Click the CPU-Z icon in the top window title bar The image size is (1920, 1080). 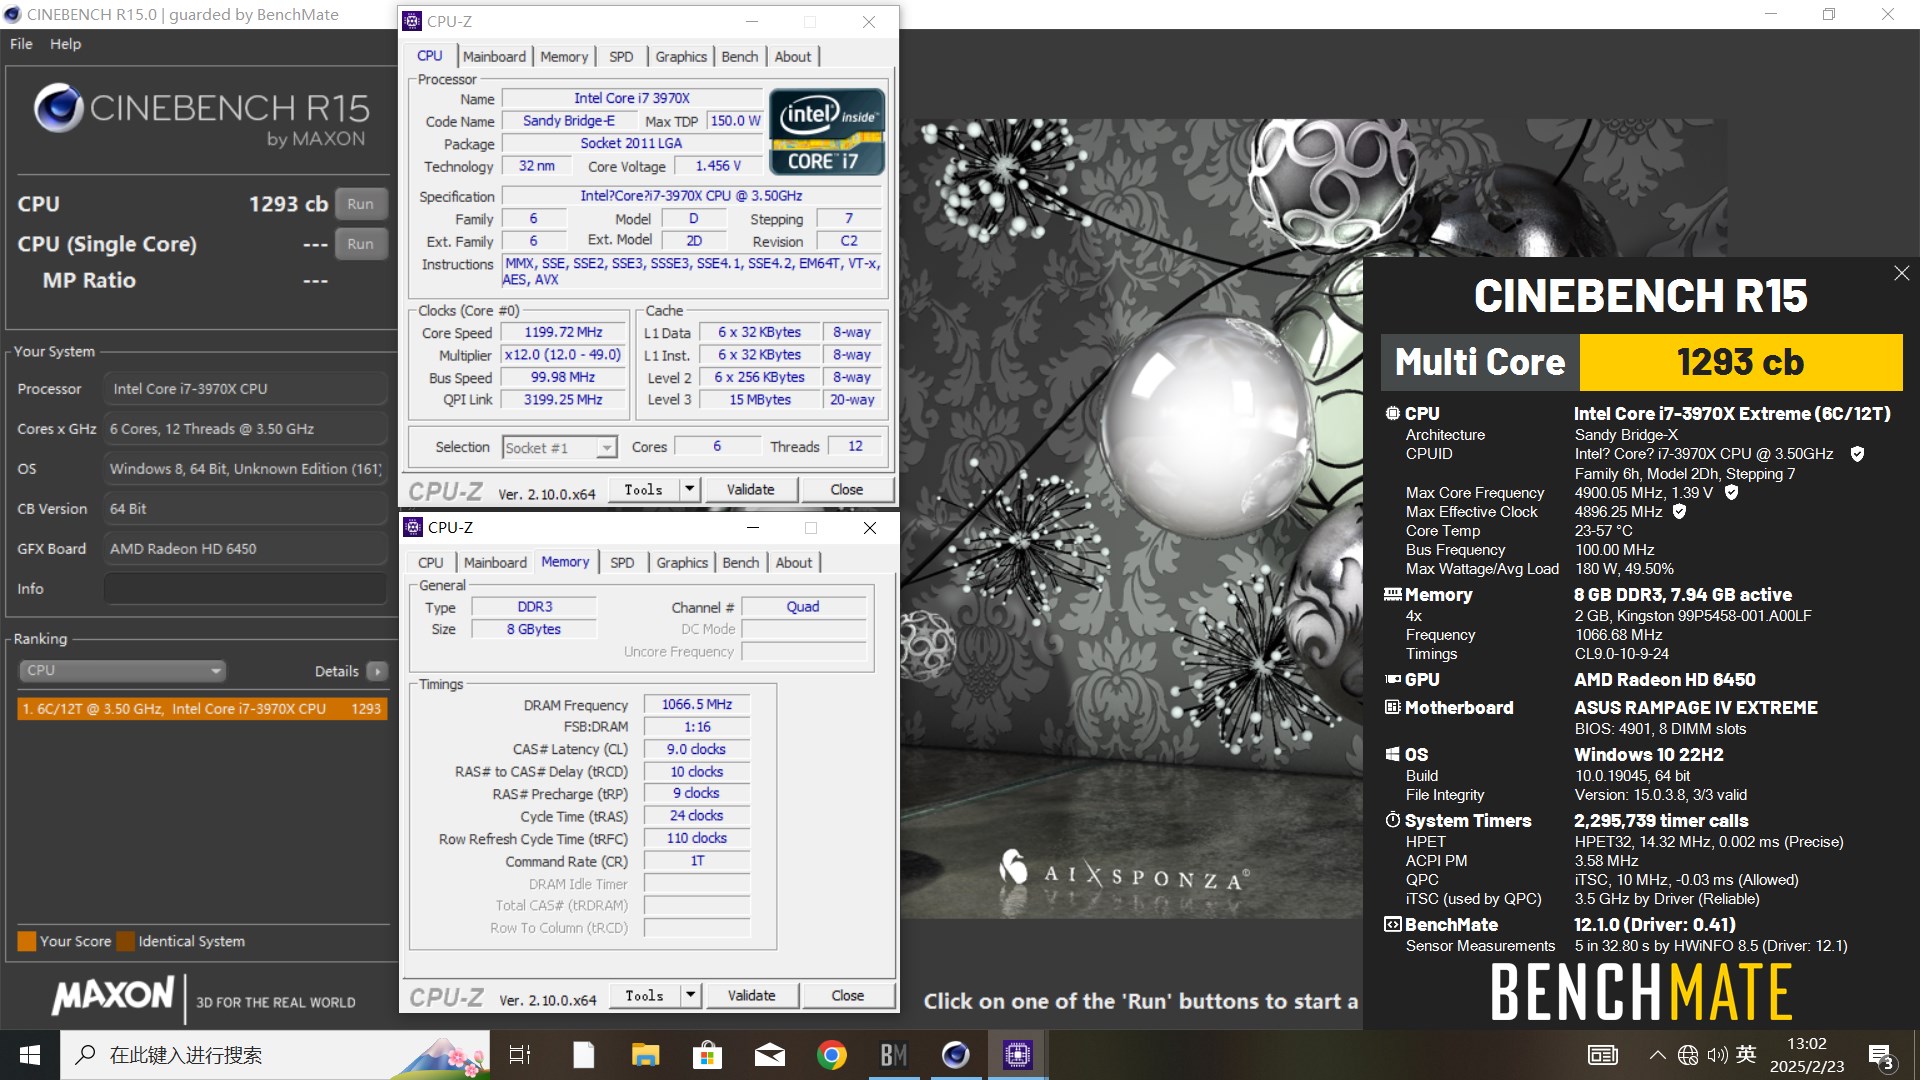(412, 21)
